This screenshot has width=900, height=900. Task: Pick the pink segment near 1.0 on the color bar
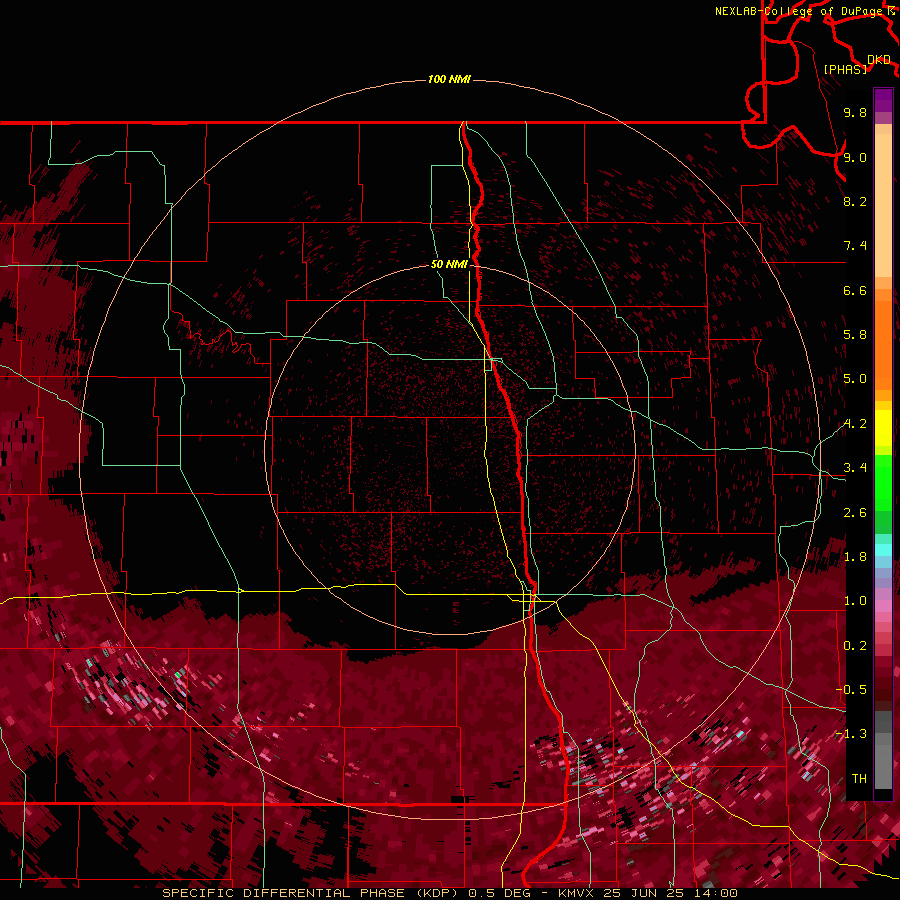pyautogui.click(x=883, y=605)
